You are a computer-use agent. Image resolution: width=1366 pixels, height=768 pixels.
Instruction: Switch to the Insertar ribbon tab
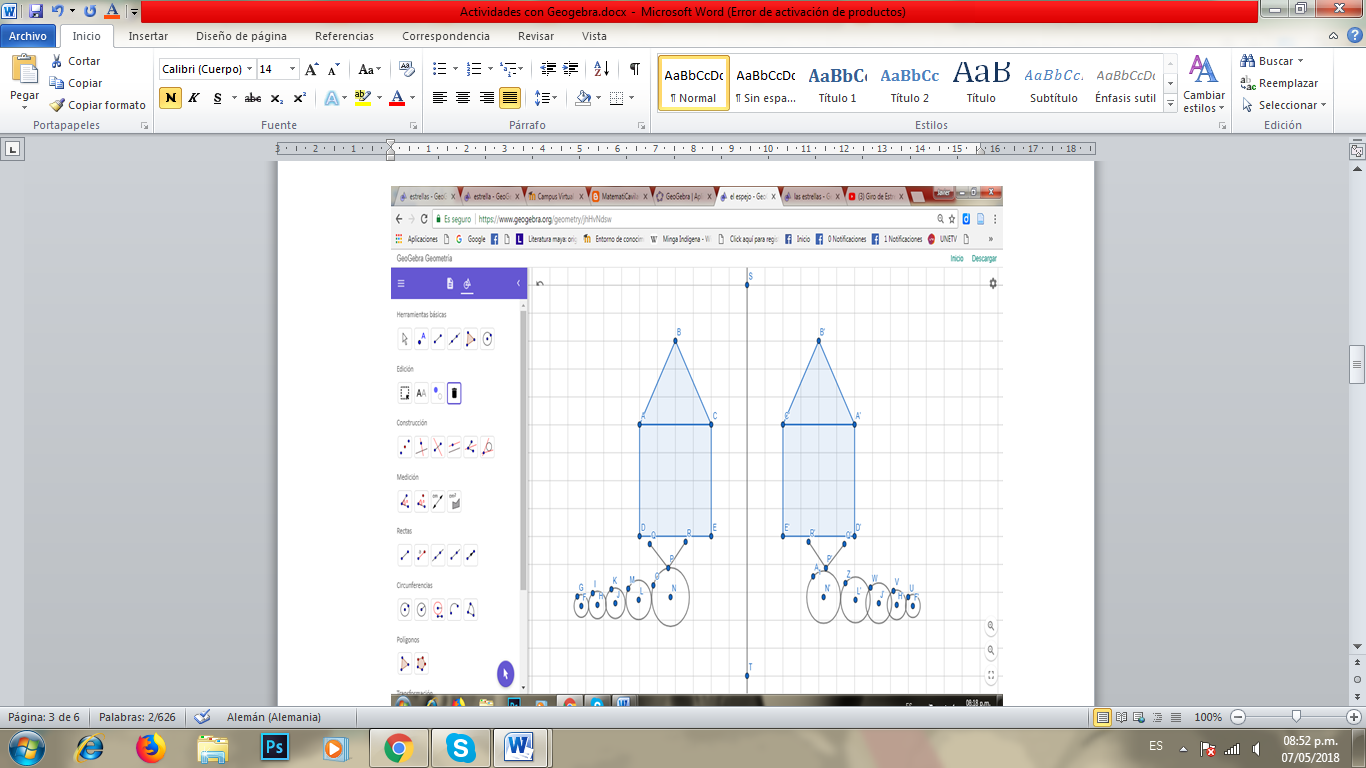click(x=147, y=36)
